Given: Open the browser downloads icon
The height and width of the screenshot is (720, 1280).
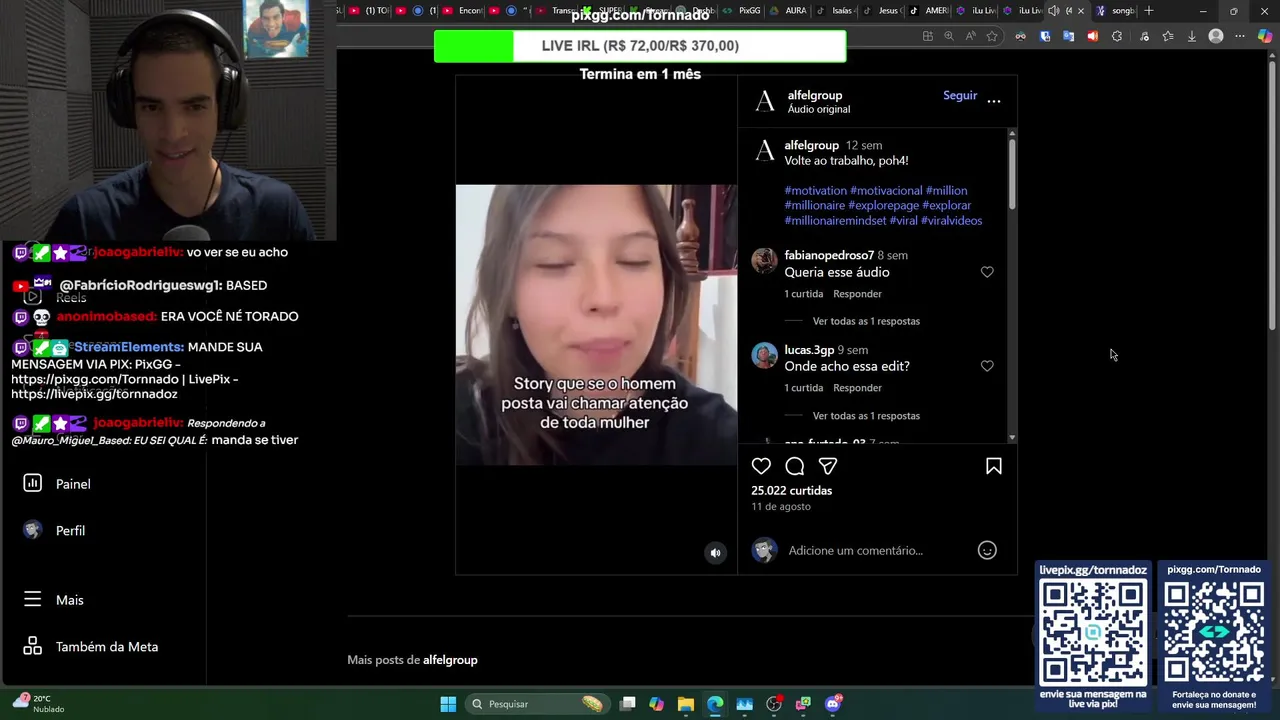Looking at the screenshot, I should pyautogui.click(x=1191, y=36).
